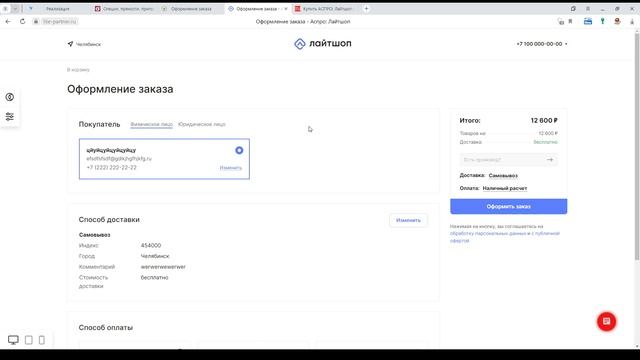
Task: Click the blue card extension icon
Action: (588, 22)
